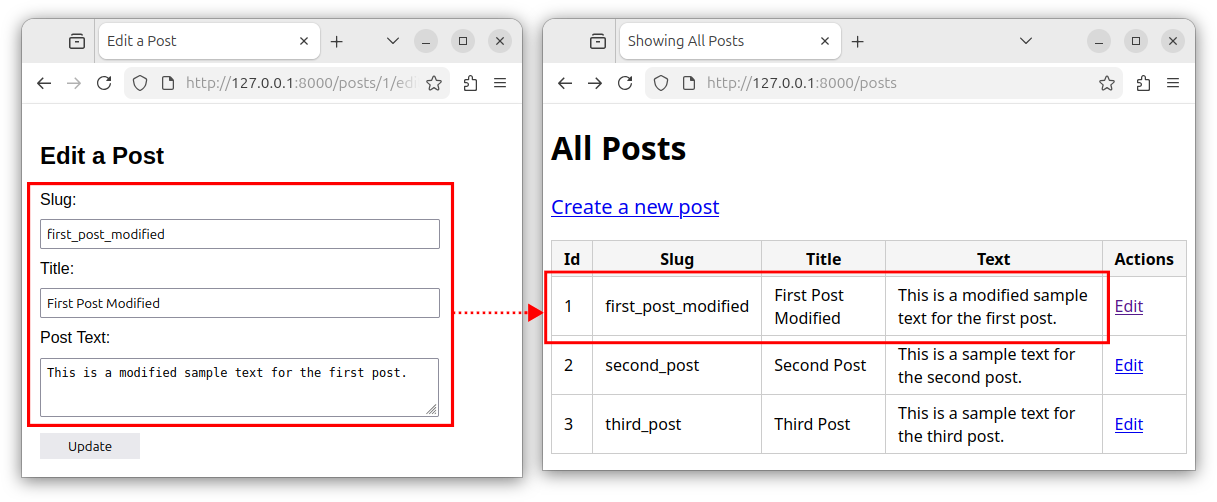Click the Slug input field
1217x502 pixels.
(240, 234)
